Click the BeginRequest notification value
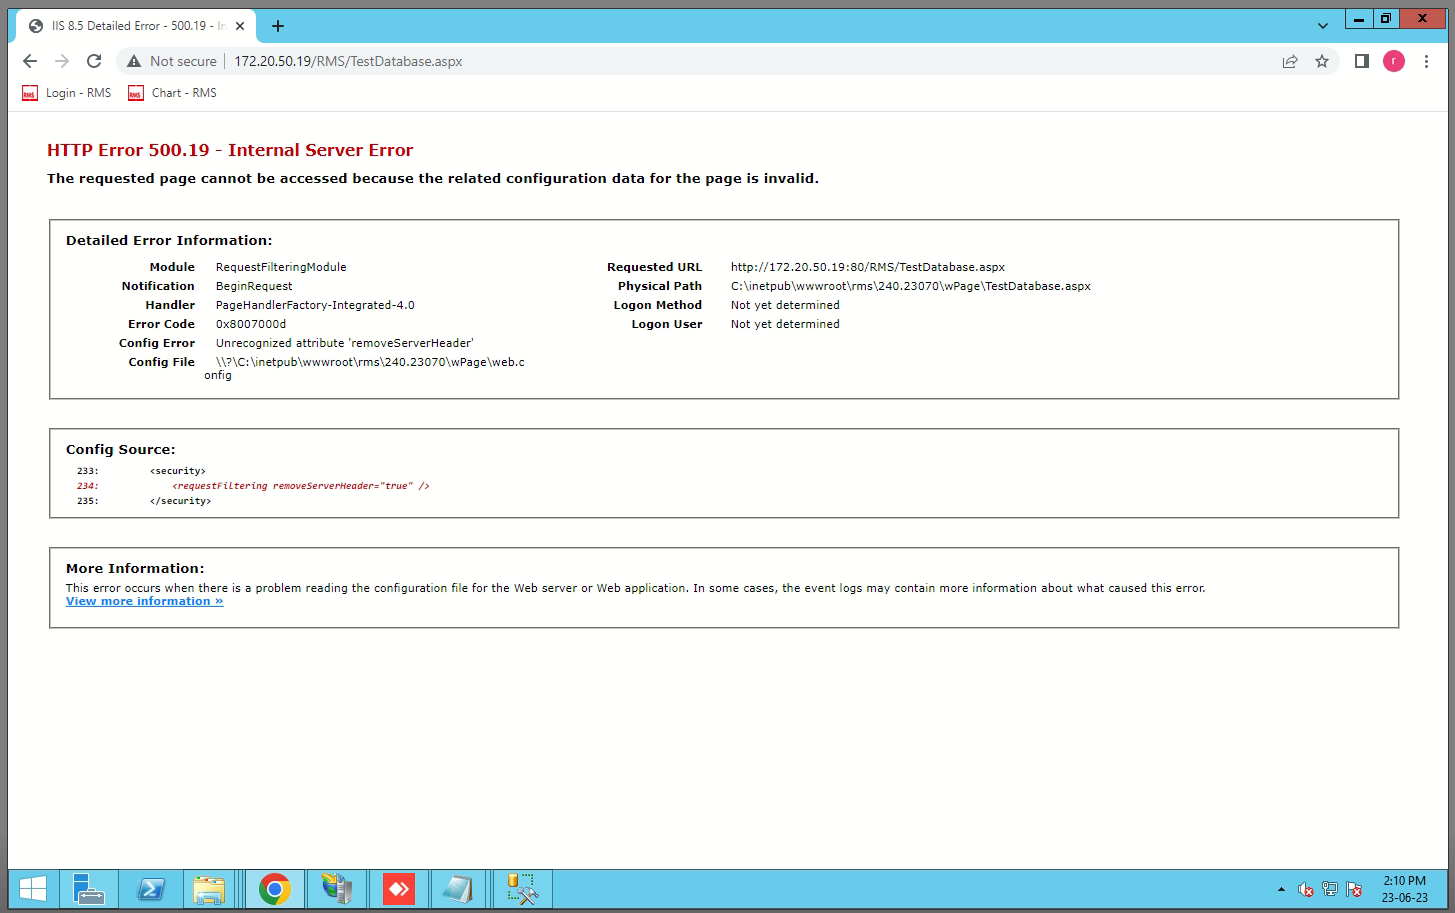The image size is (1455, 913). coord(254,286)
